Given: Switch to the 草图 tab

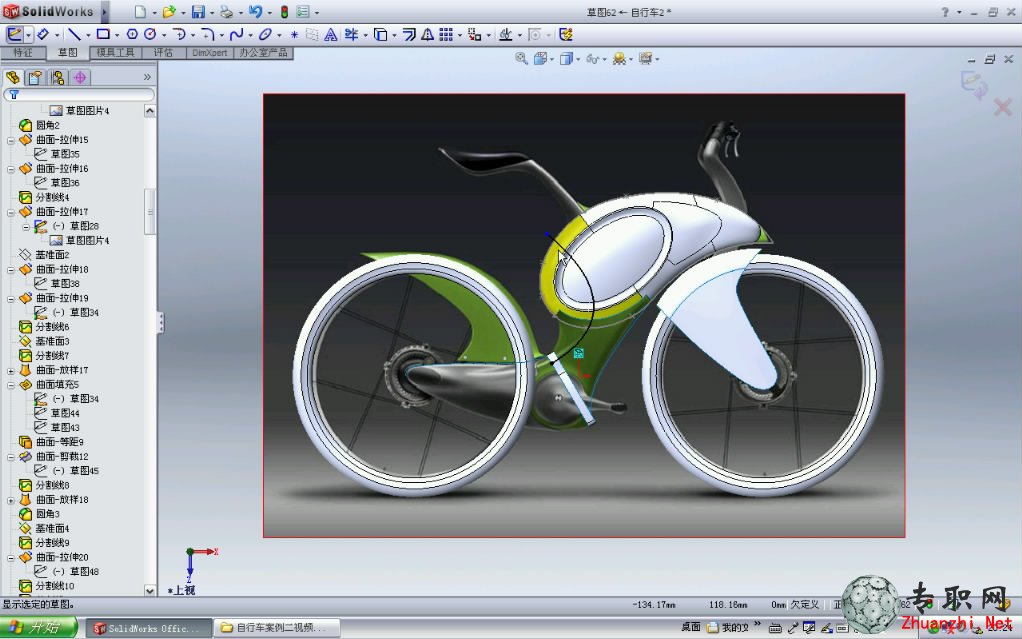Looking at the screenshot, I should [x=68, y=53].
